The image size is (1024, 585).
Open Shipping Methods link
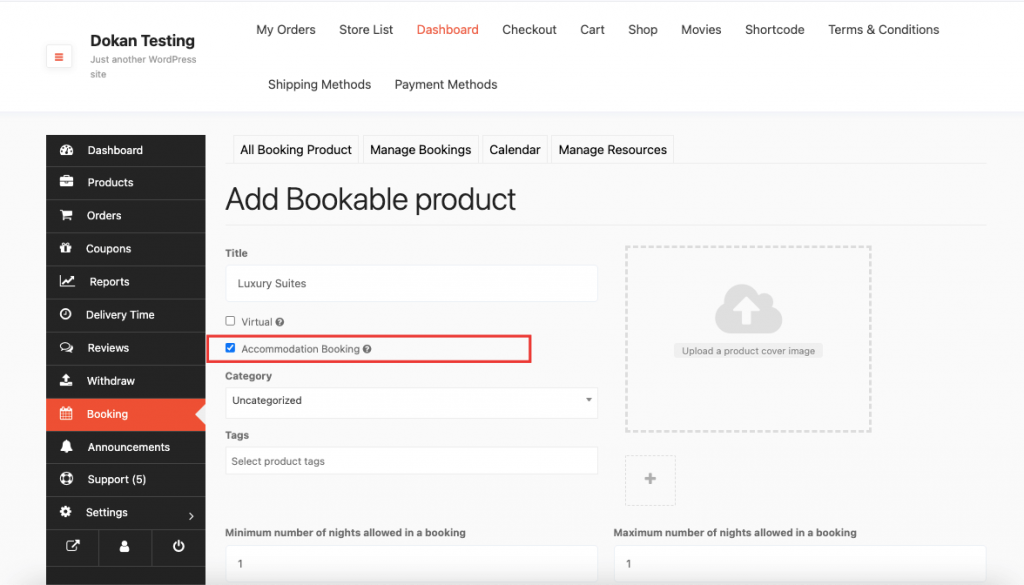tap(319, 84)
